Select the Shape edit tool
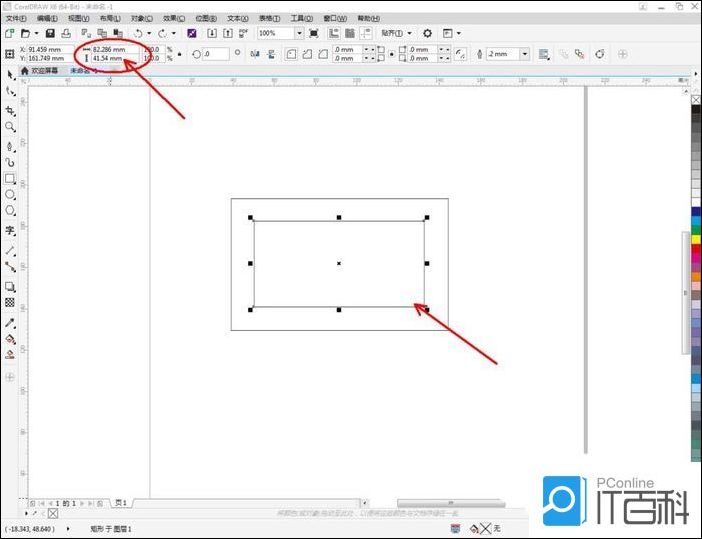This screenshot has height=539, width=702. point(10,92)
